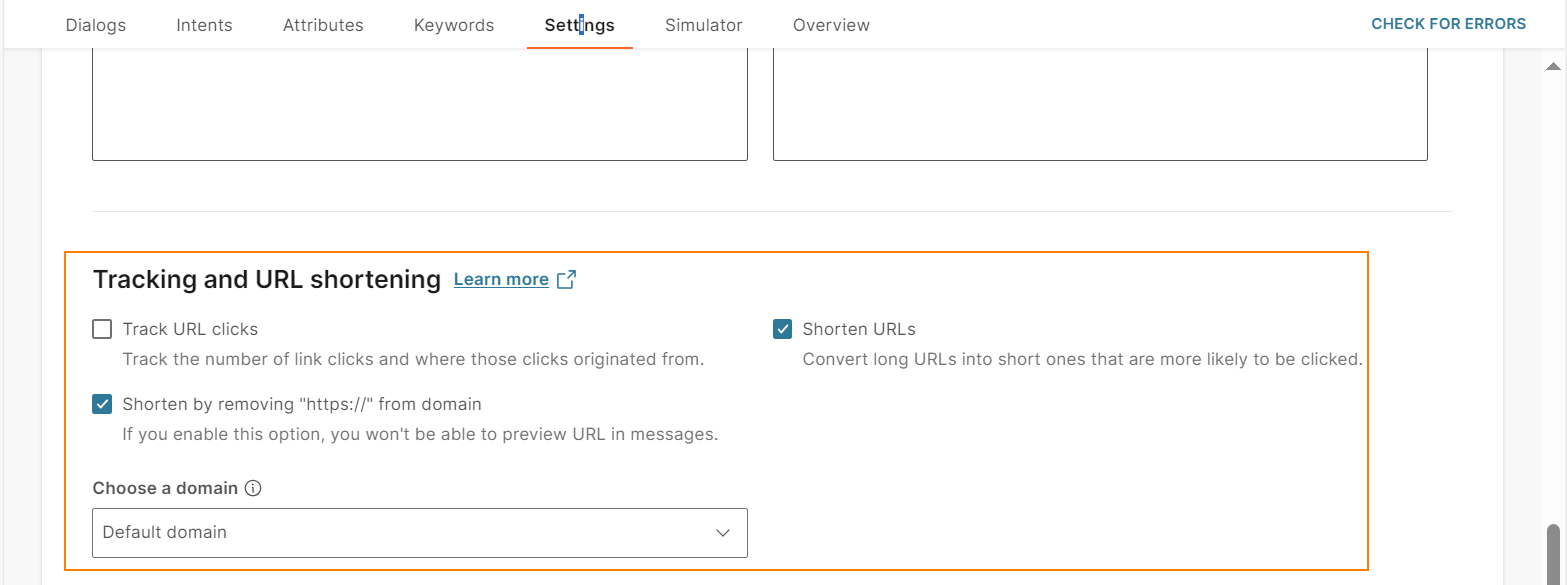The image size is (1567, 585).
Task: Click inside the right empty text area
Action: pyautogui.click(x=1100, y=105)
